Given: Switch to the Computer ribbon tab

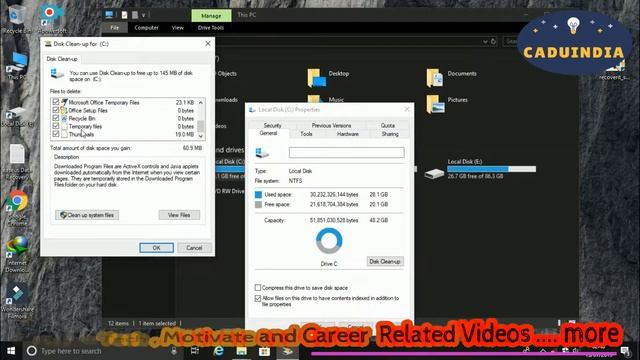Looking at the screenshot, I should point(147,28).
